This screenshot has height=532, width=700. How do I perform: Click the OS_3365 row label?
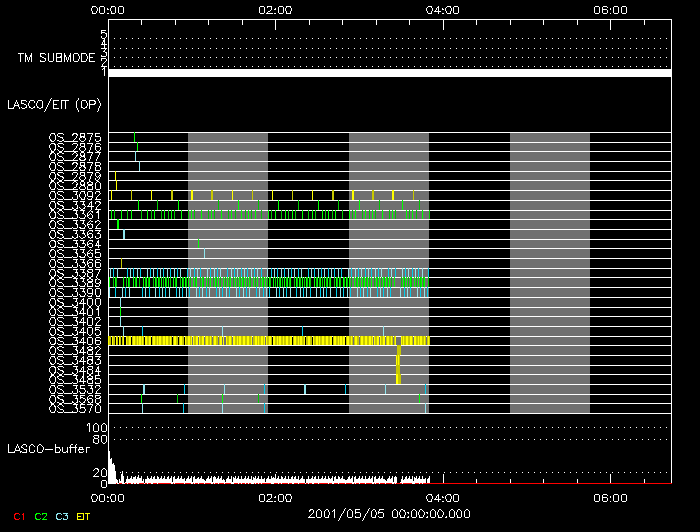75,254
